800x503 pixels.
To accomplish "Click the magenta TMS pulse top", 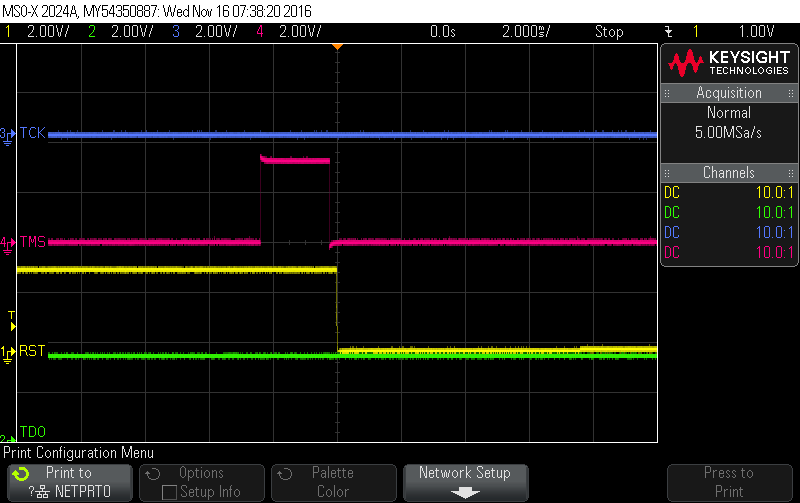I will pos(295,160).
